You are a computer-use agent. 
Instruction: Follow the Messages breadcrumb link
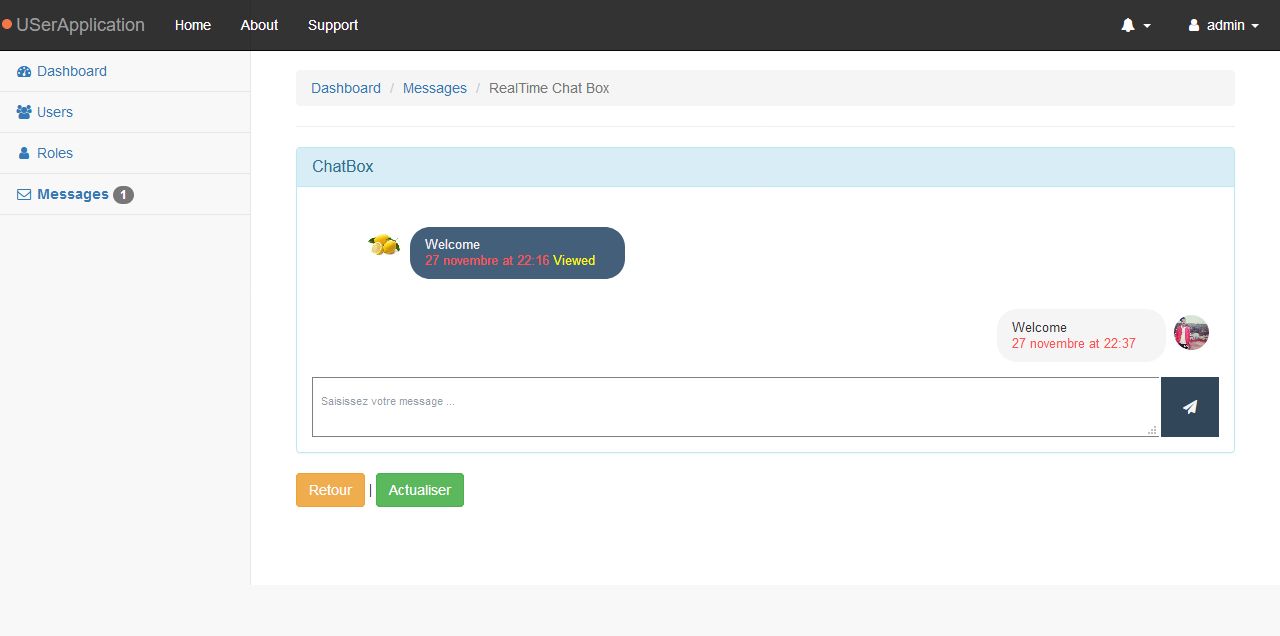pos(435,88)
